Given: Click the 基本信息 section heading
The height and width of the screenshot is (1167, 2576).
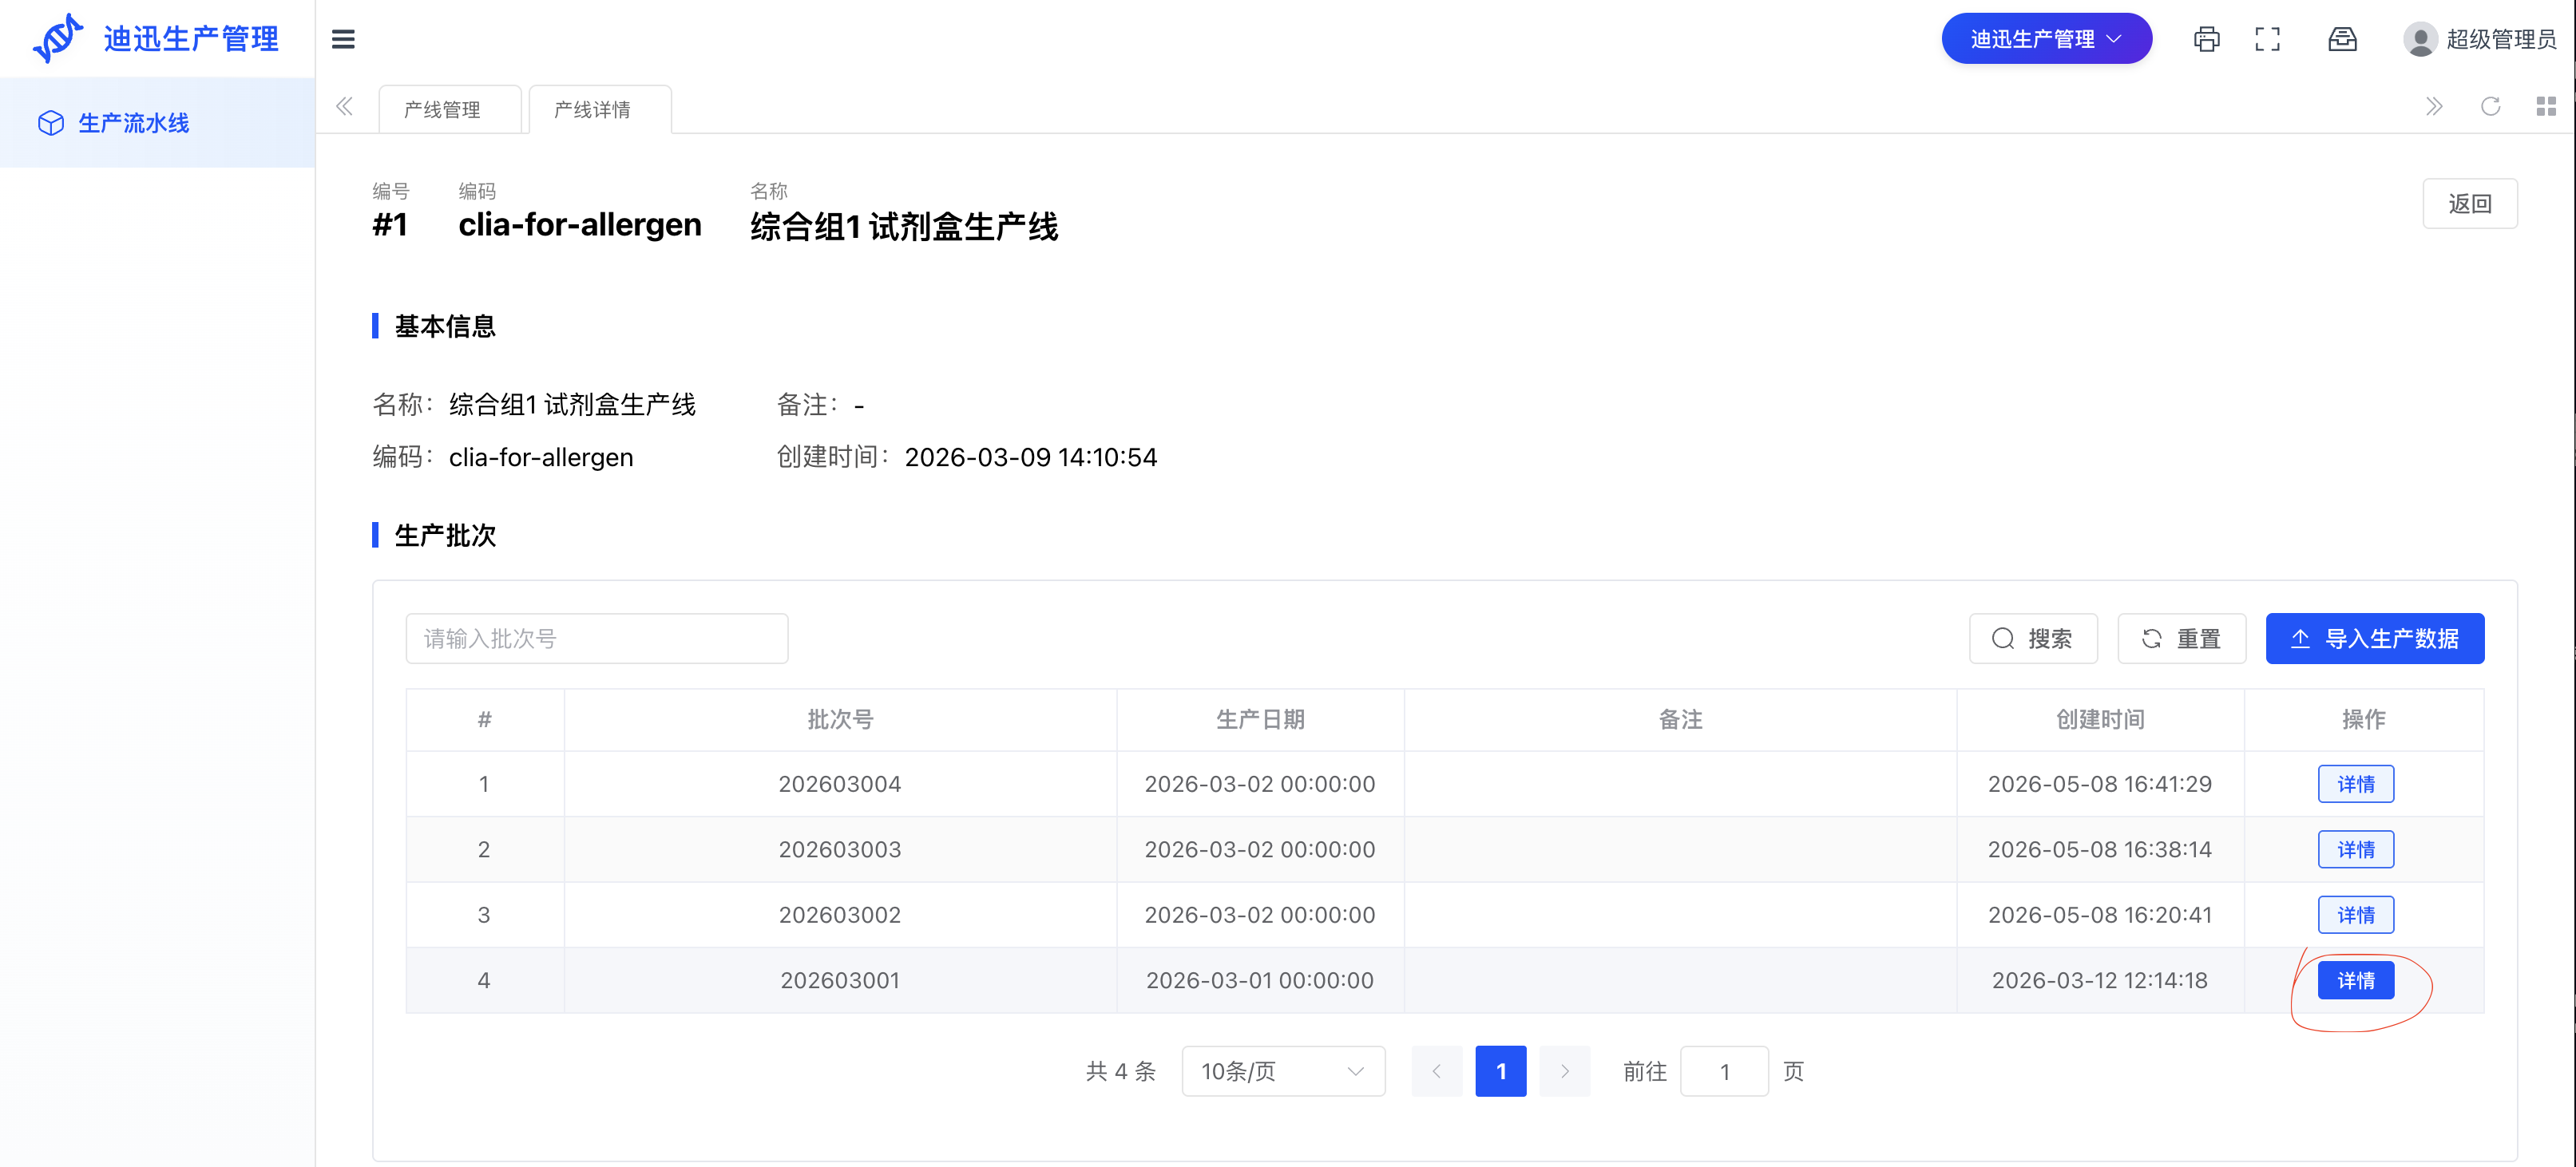Looking at the screenshot, I should point(445,326).
